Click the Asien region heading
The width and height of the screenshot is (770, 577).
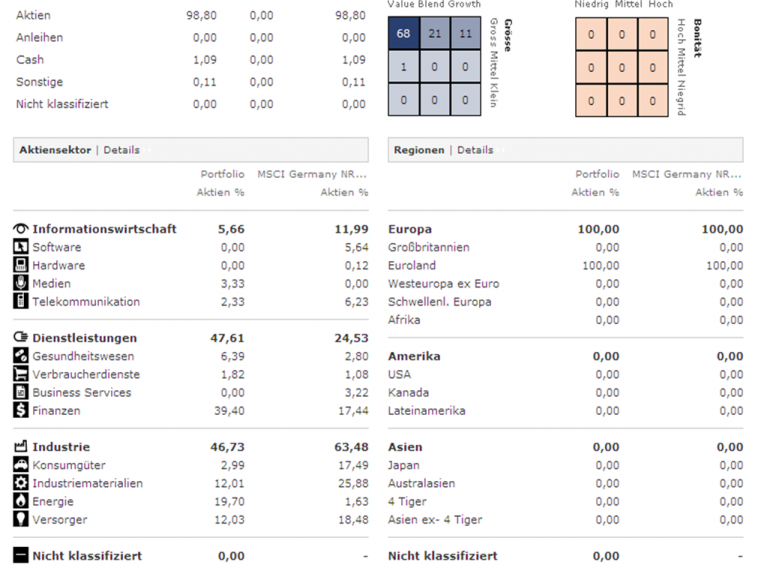405,447
